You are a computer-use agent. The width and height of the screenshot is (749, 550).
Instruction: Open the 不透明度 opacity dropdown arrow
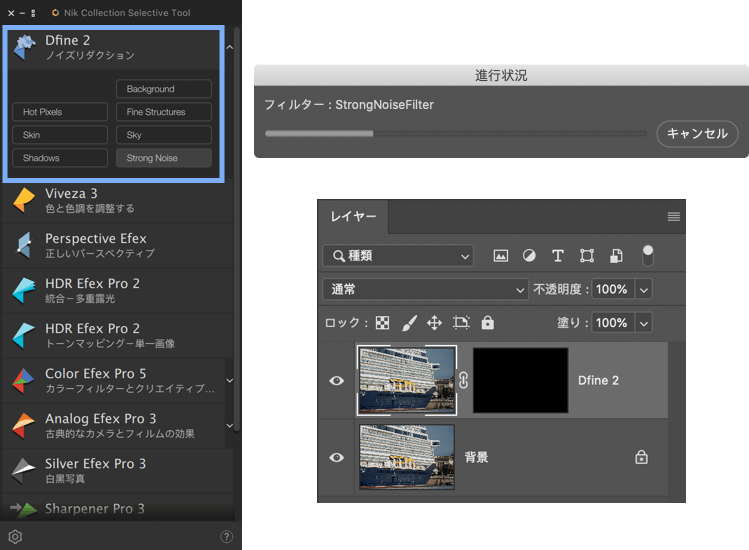(x=643, y=289)
